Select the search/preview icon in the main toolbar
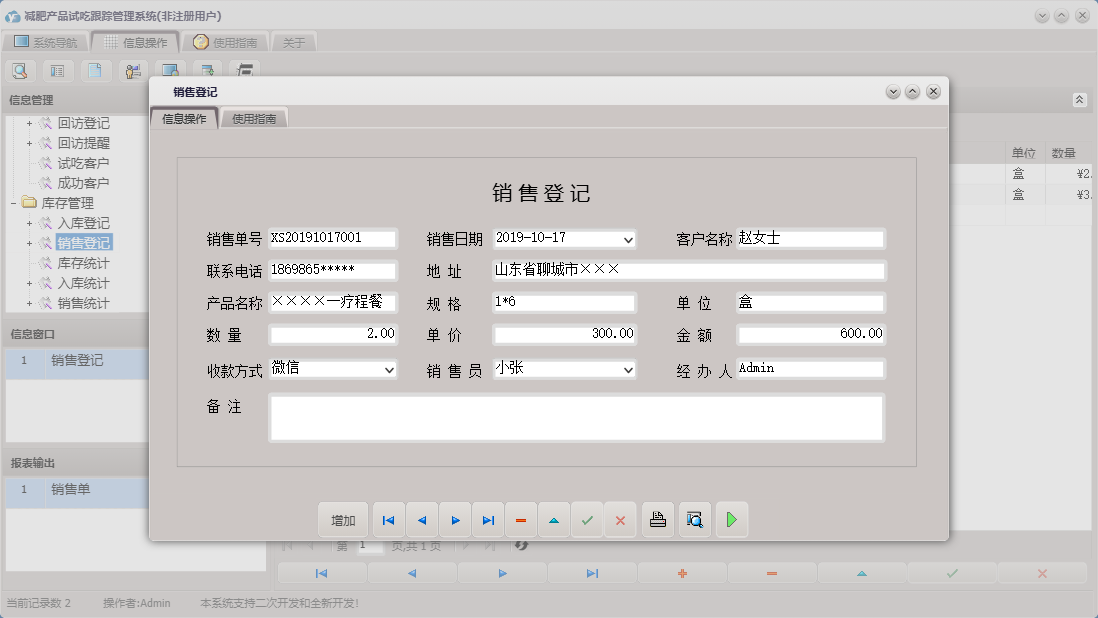The image size is (1098, 618). (x=20, y=70)
